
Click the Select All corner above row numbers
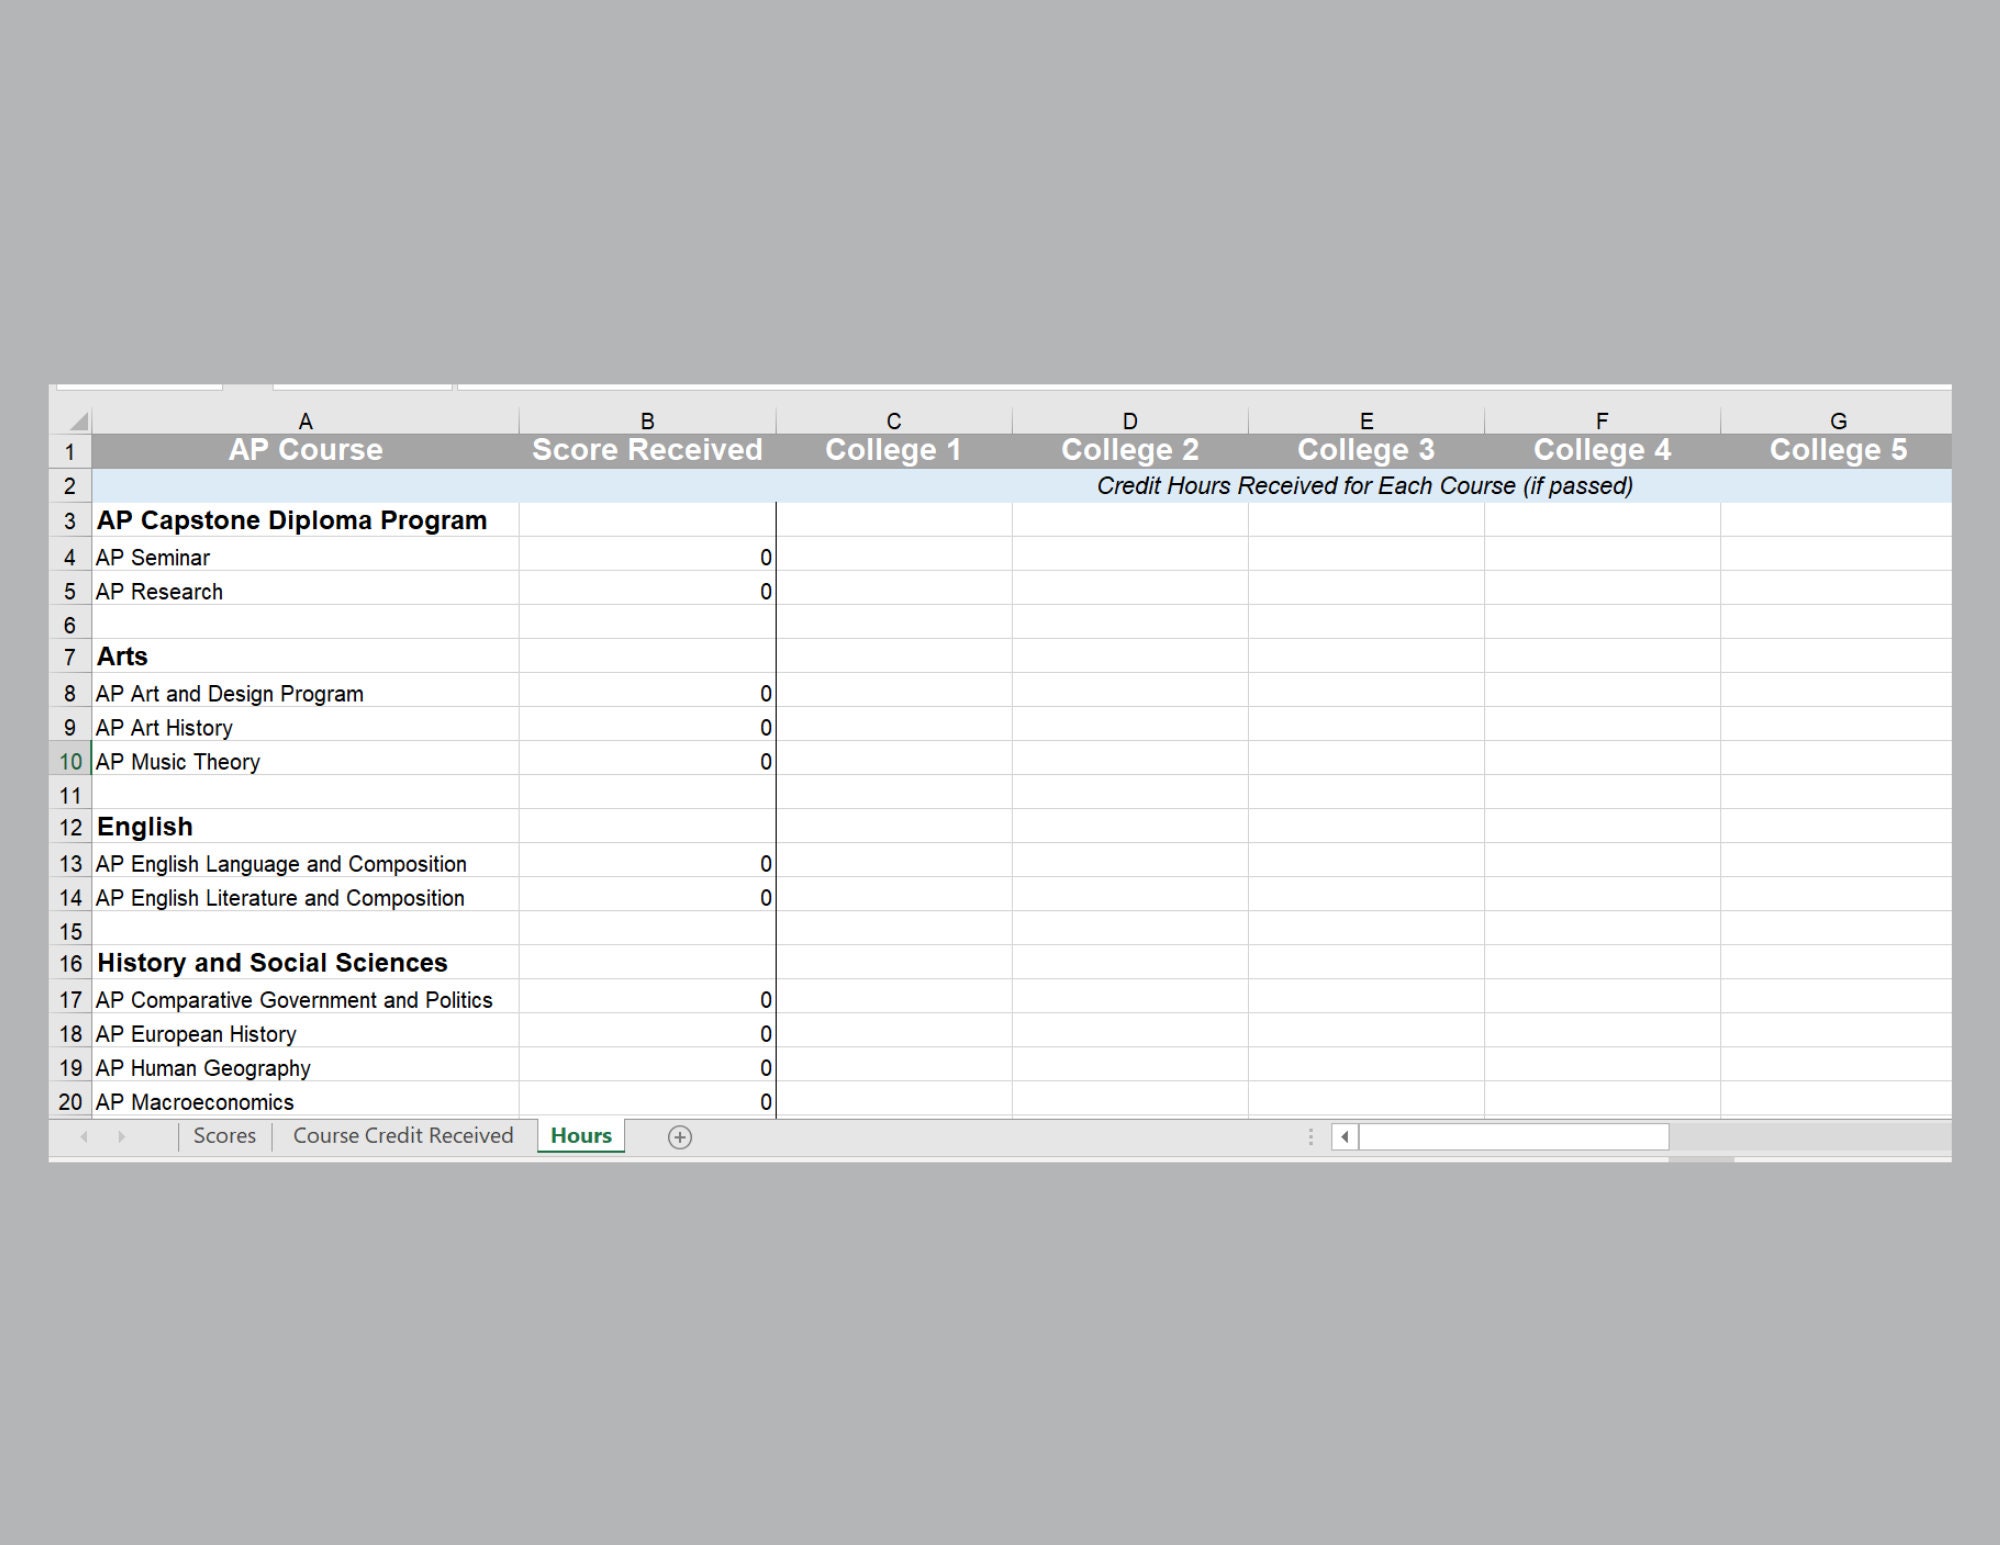80,420
